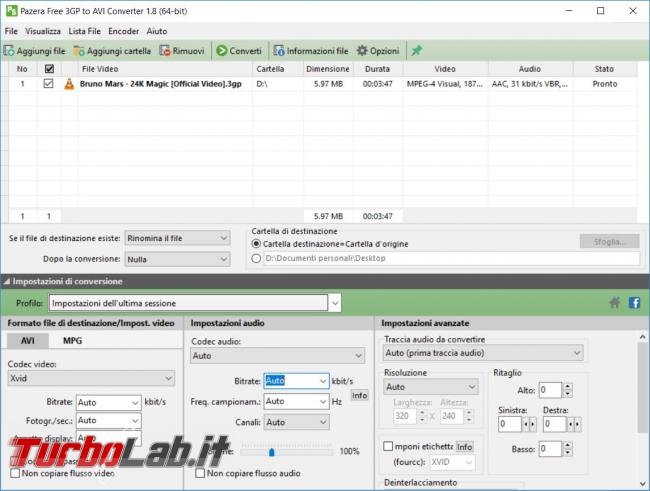
Task: Click the destination path input field
Action: (452, 258)
